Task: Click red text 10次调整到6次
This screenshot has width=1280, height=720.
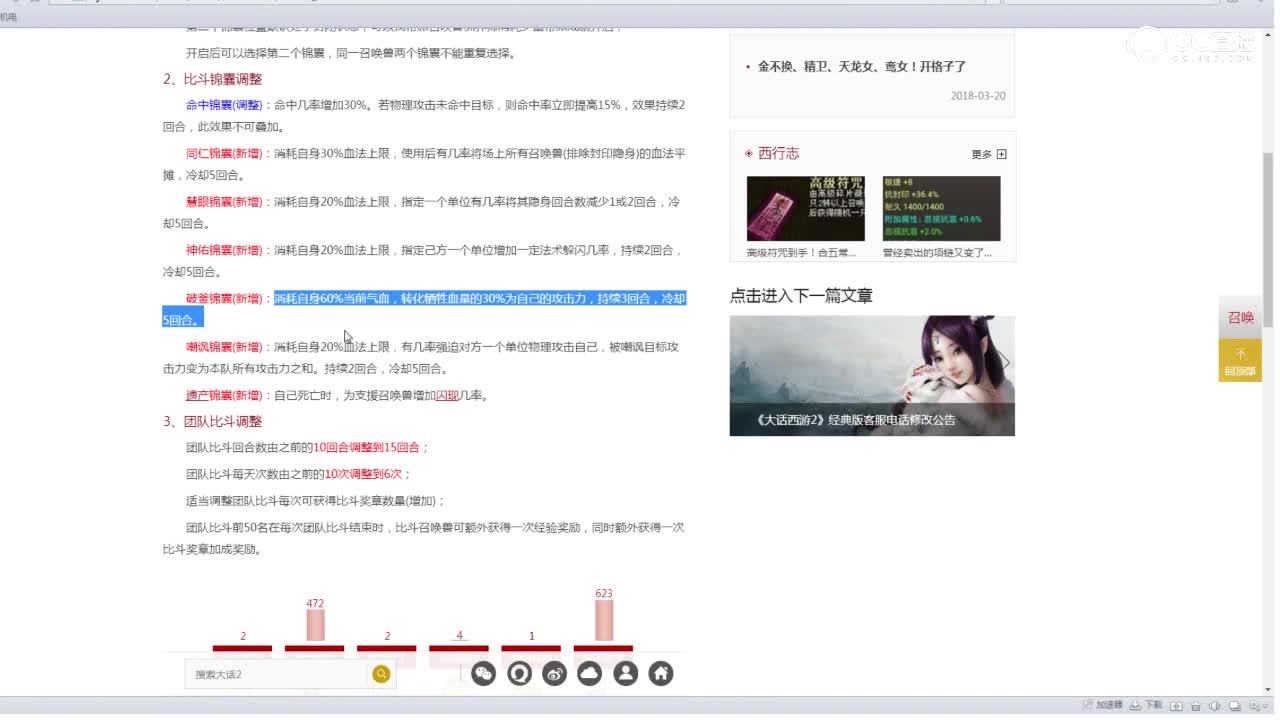Action: tap(363, 474)
